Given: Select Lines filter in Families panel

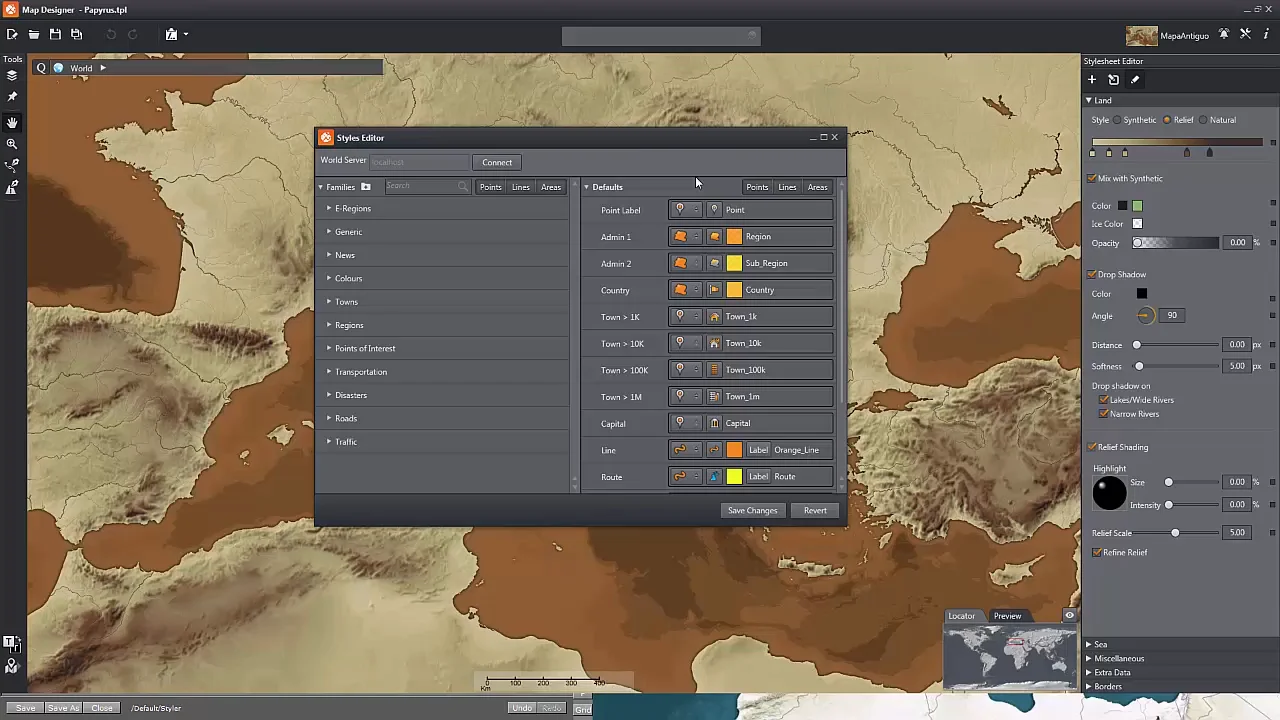Looking at the screenshot, I should [521, 187].
